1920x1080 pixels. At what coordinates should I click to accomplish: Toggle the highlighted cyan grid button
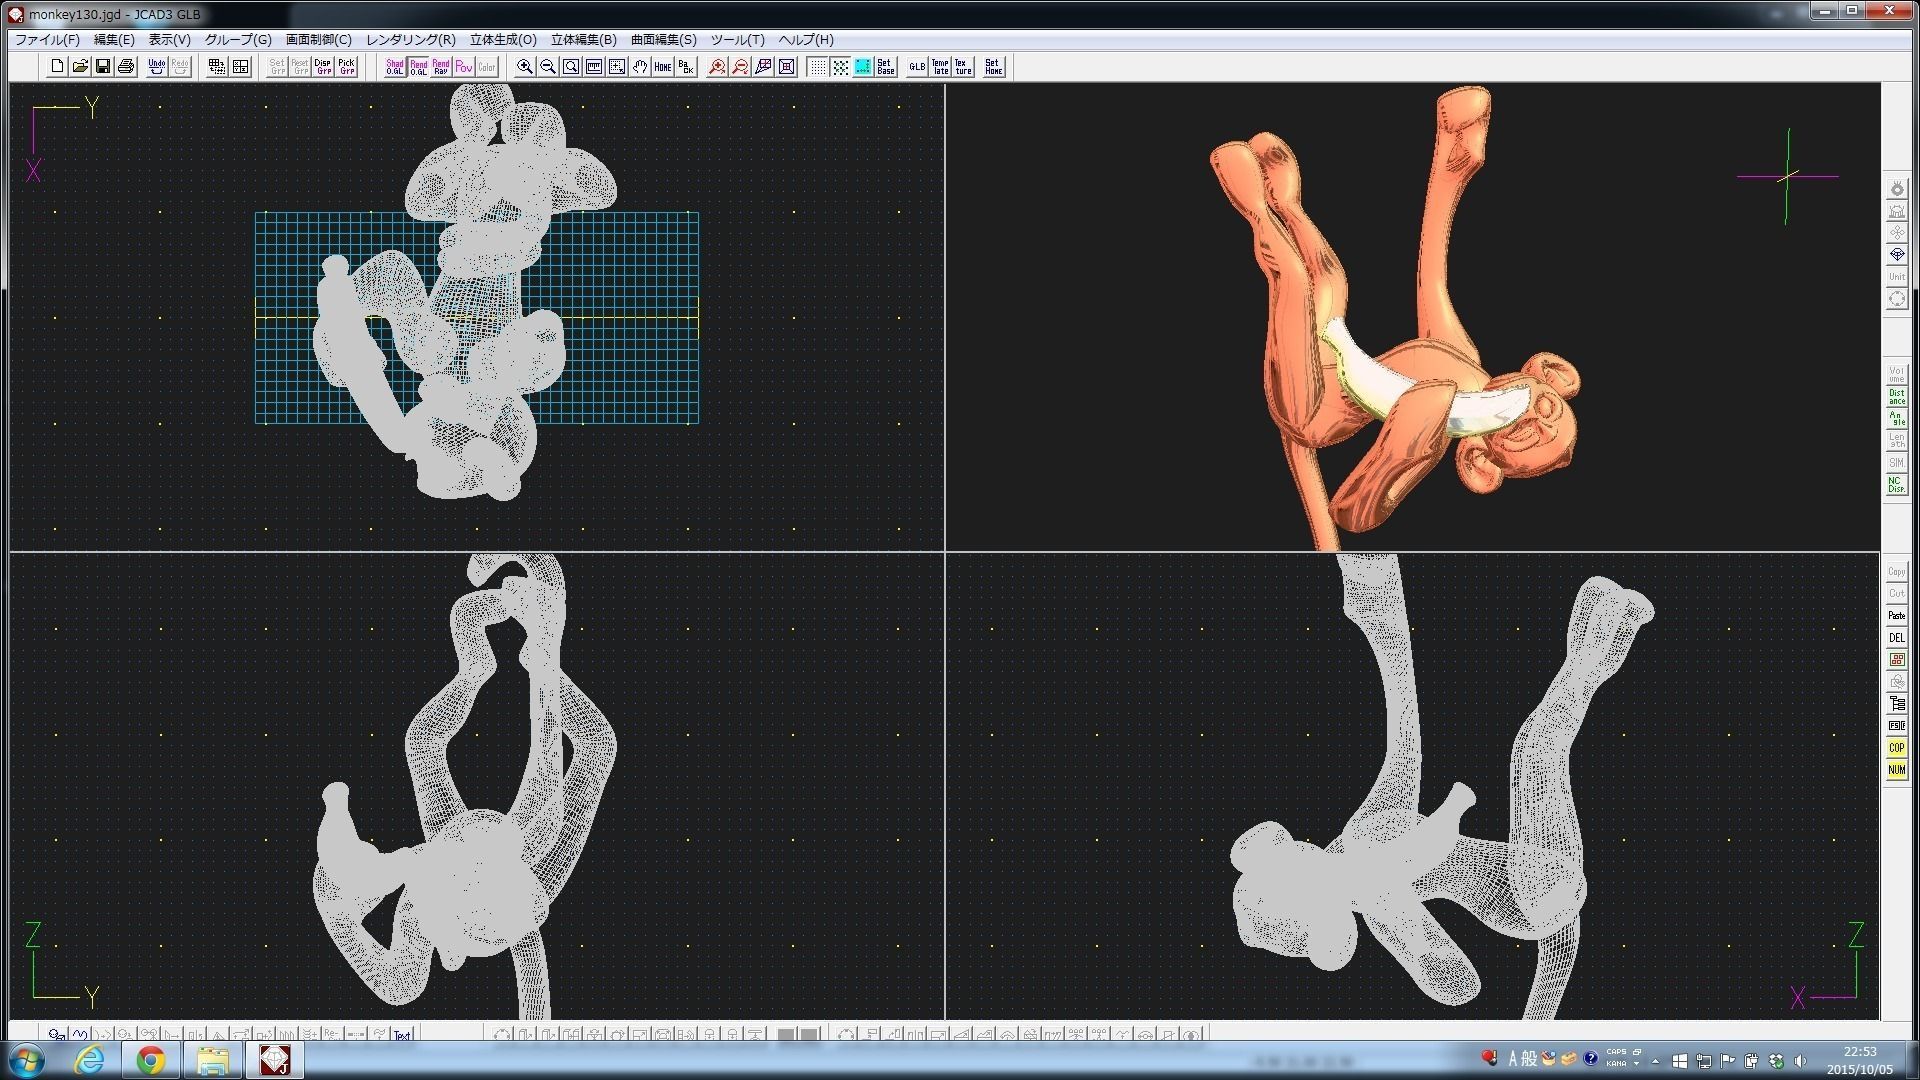[x=863, y=67]
